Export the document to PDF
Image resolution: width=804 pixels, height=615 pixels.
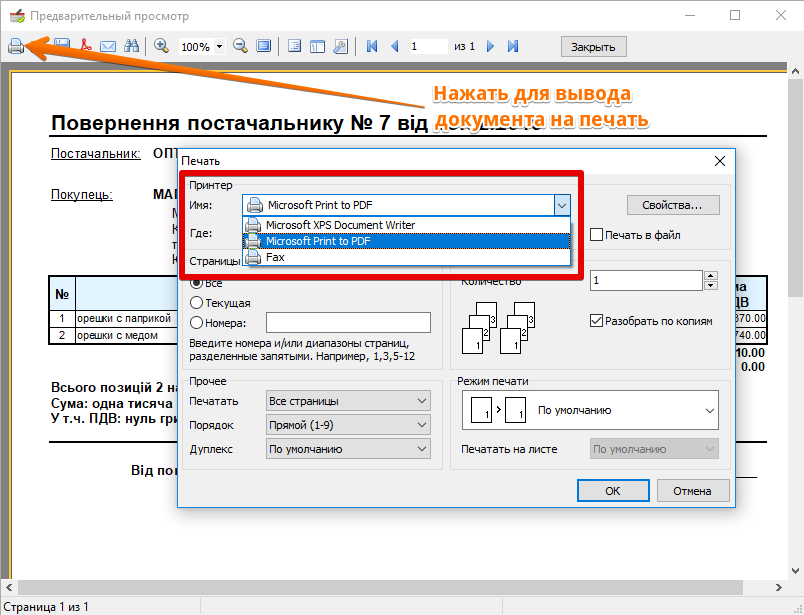[85, 46]
